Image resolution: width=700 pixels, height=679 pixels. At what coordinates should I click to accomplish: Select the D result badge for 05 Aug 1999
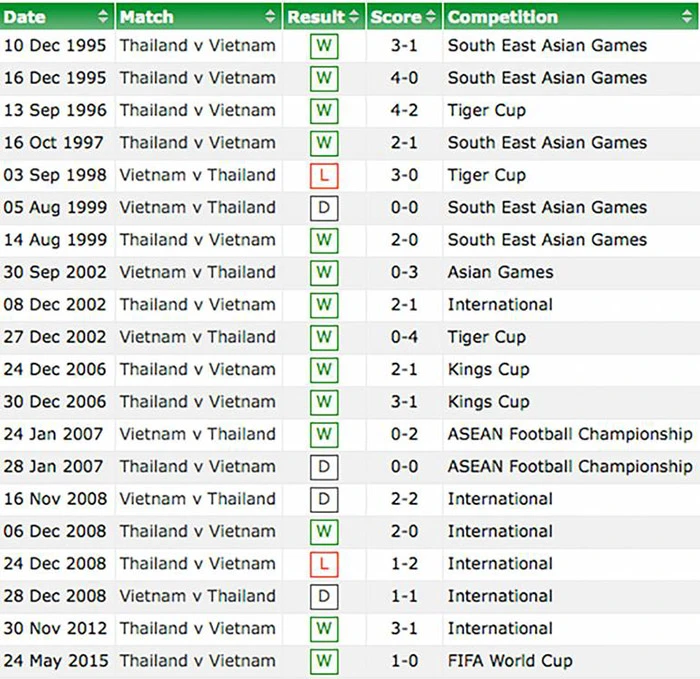pos(323,208)
